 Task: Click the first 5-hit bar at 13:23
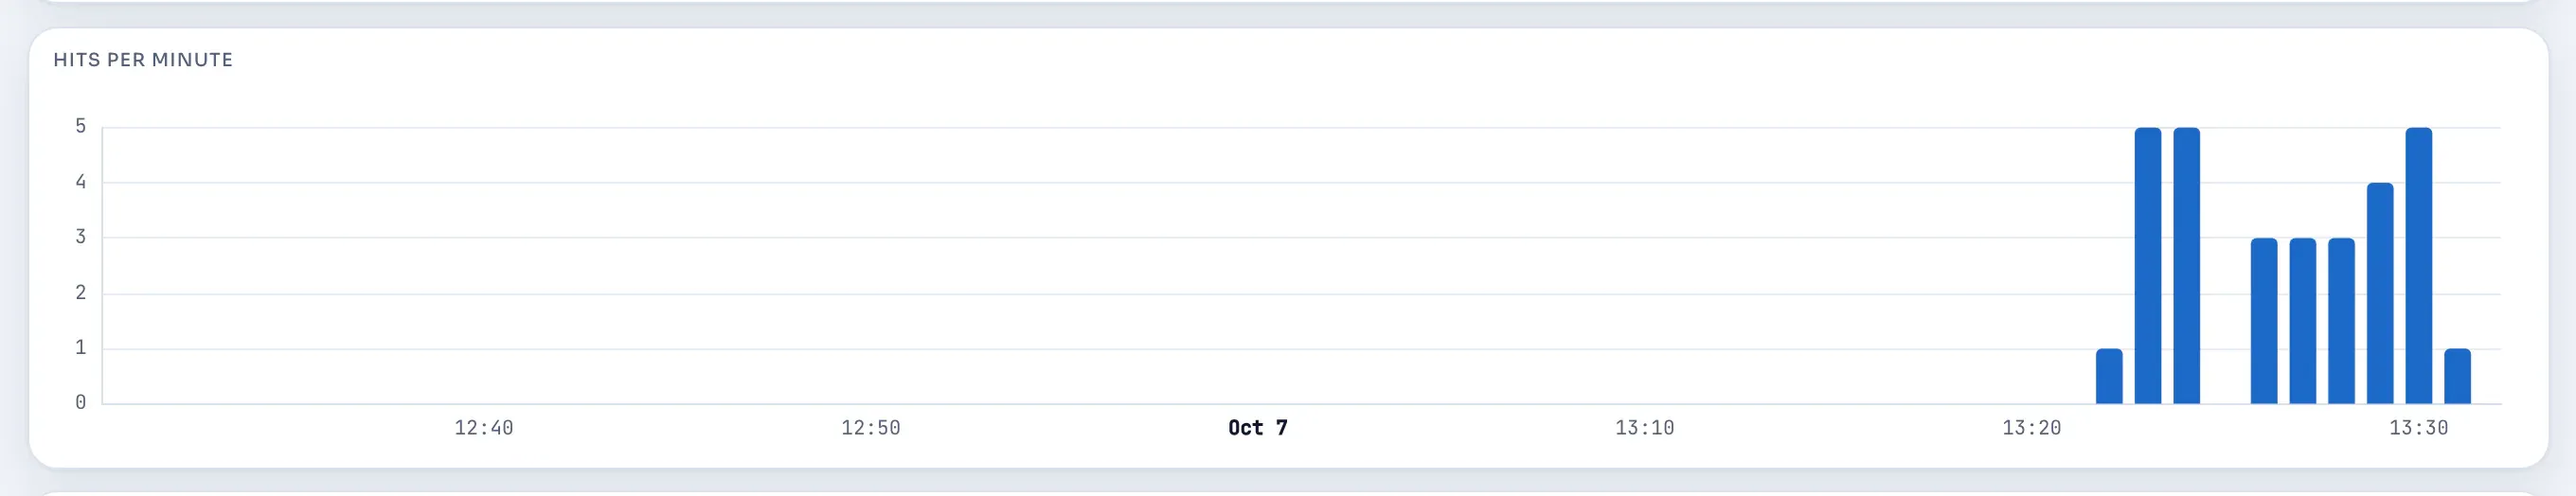2148,266
